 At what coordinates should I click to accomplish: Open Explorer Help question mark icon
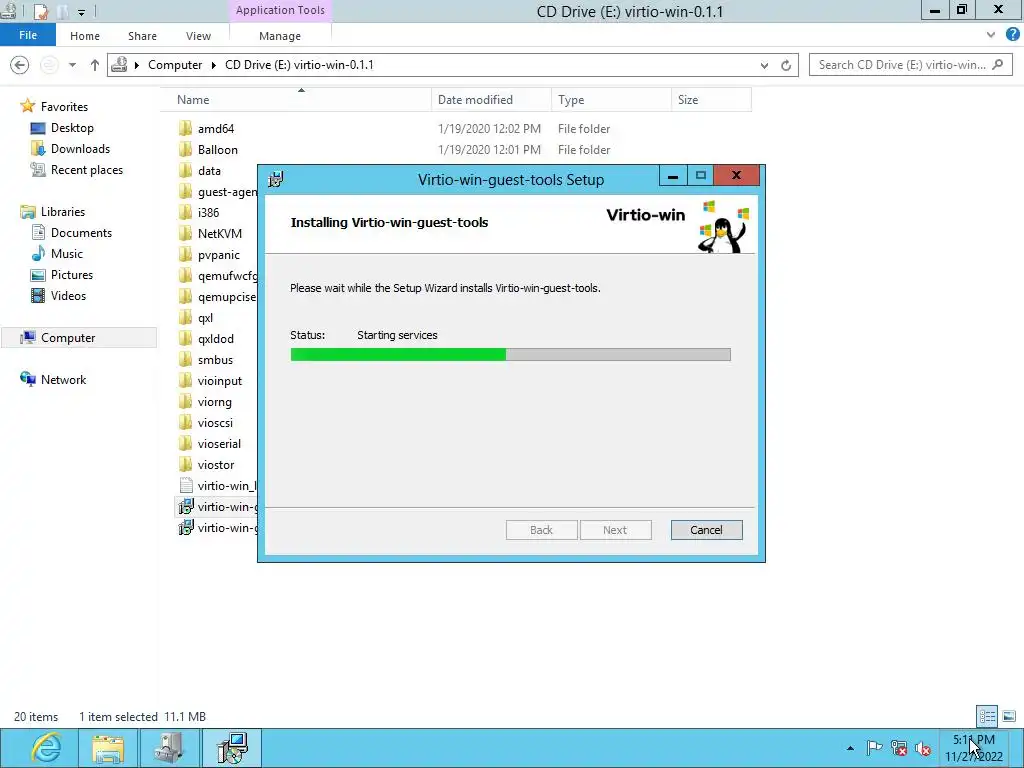[x=1012, y=35]
